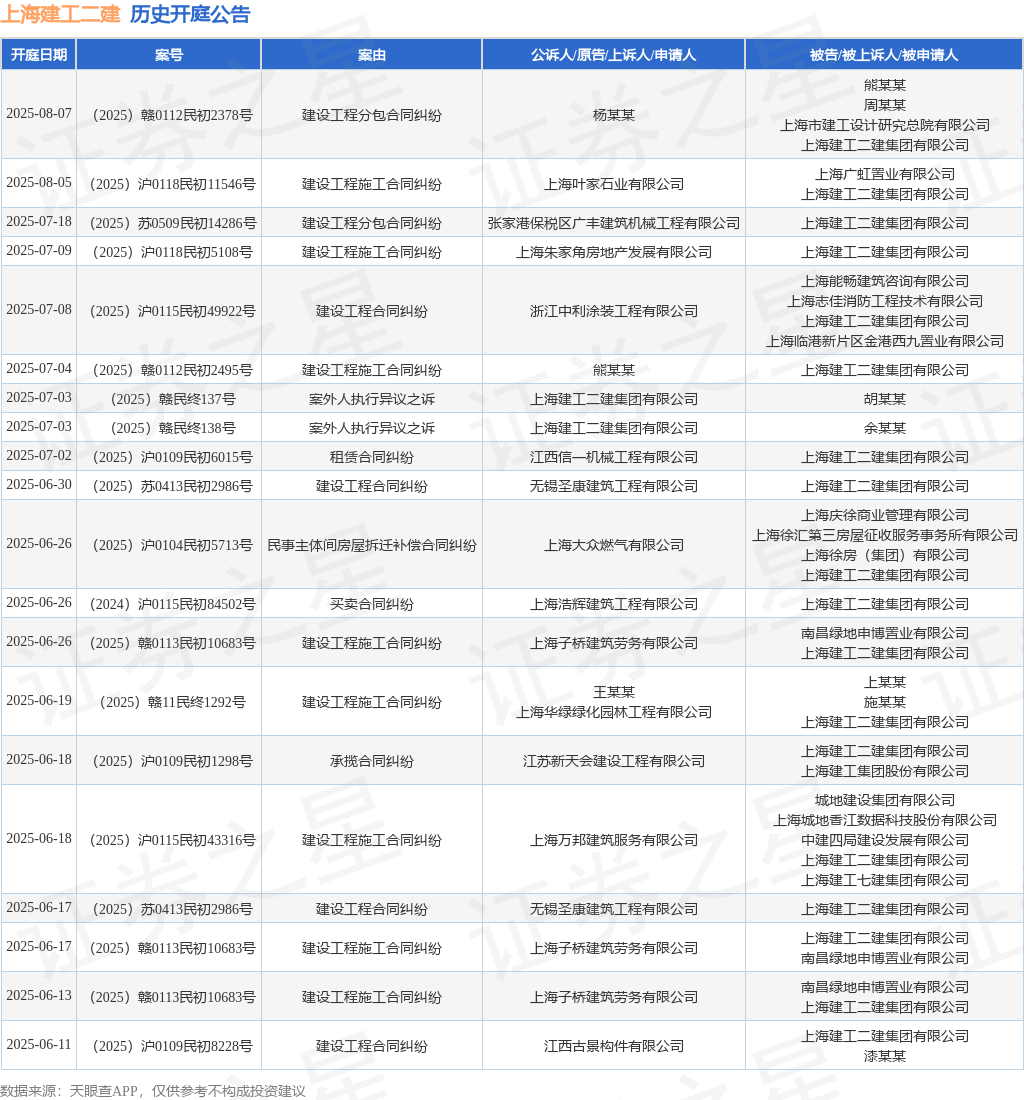Click defendant 上海庆徐商业管理有限公司
The height and width of the screenshot is (1100, 1024).
(884, 515)
